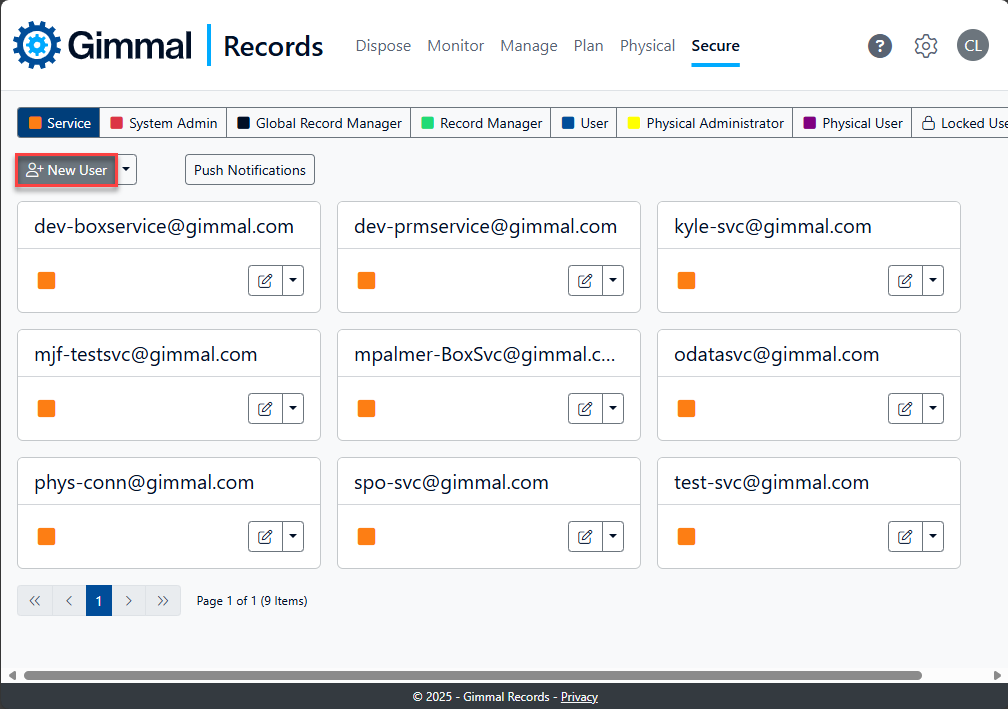Switch to Record Manager tab
Screen dimensions: 1008x709
coord(481,123)
